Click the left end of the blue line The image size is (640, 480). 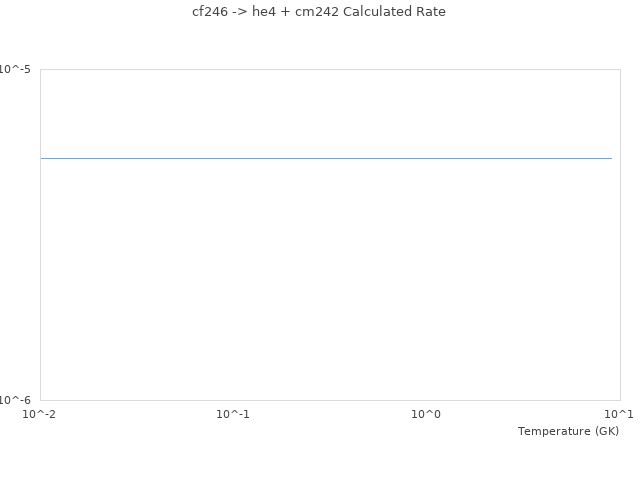(x=42, y=158)
